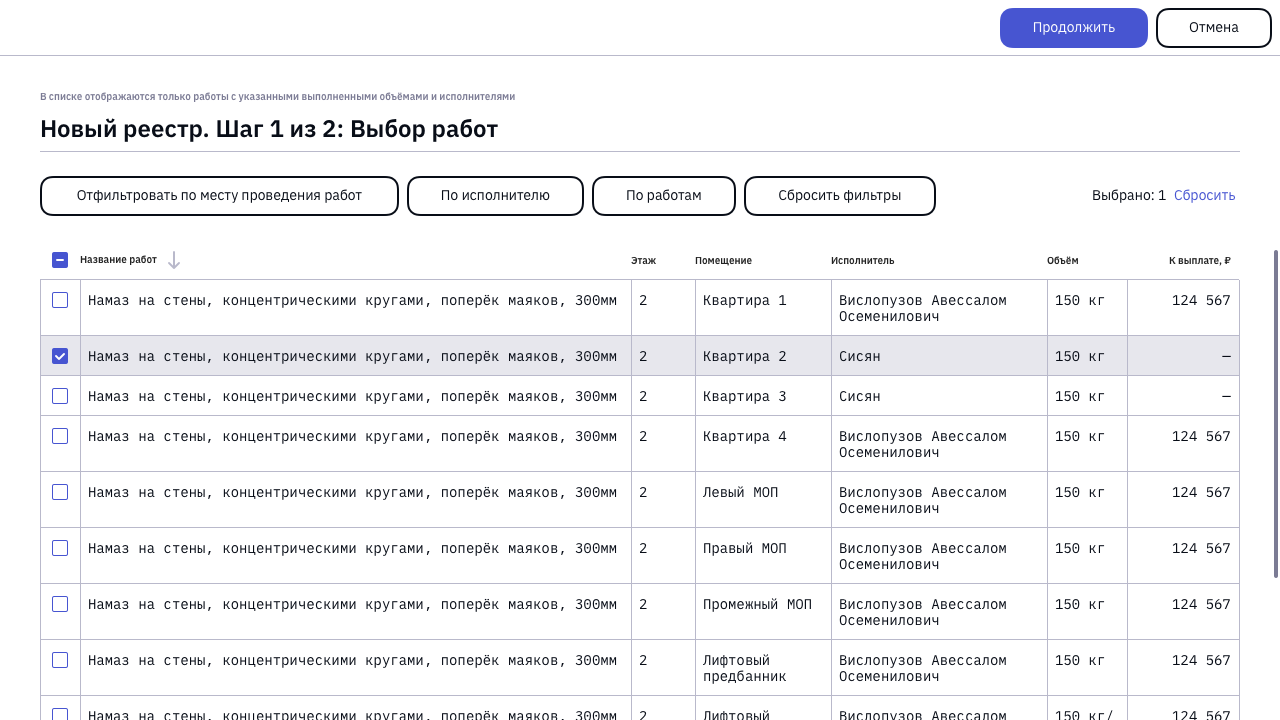Click the Лифтовый предбанник cell
This screenshot has height=720, width=1280.
(763, 668)
